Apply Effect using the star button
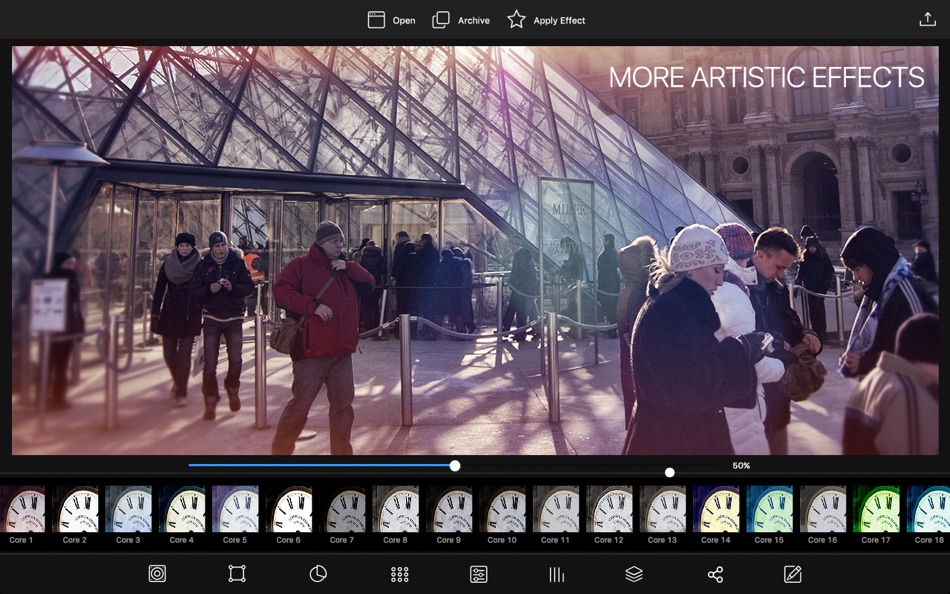The image size is (950, 594). click(546, 19)
